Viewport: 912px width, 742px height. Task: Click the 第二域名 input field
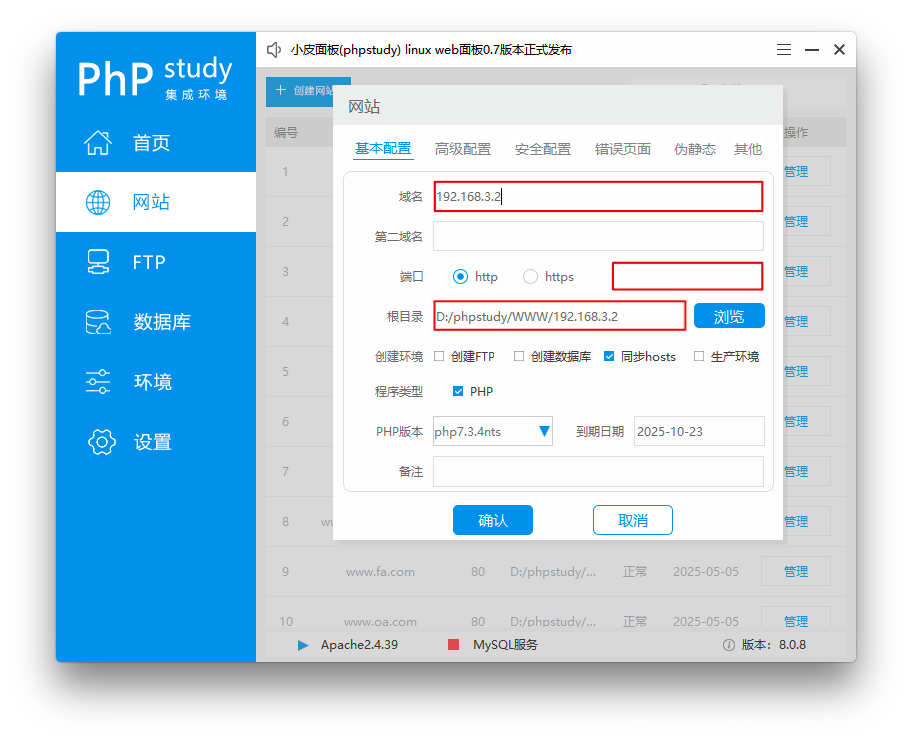pos(598,236)
